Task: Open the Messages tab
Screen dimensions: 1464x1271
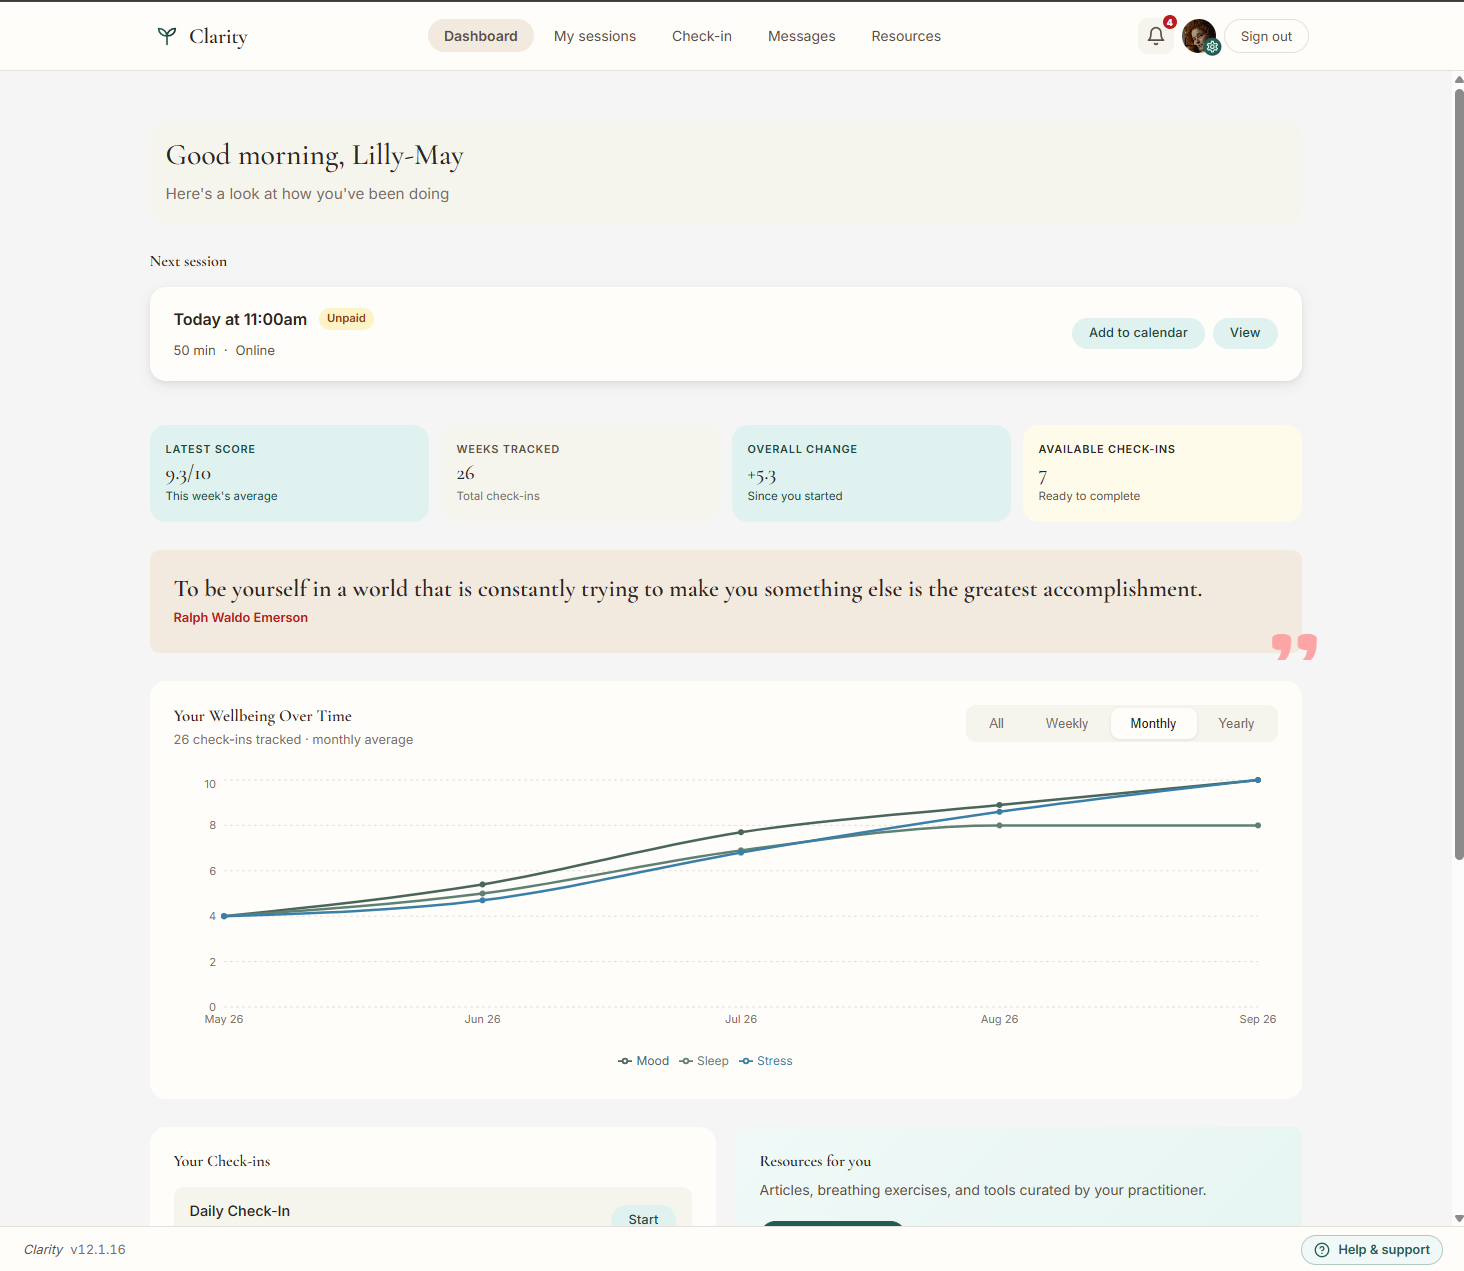Action: coord(802,36)
